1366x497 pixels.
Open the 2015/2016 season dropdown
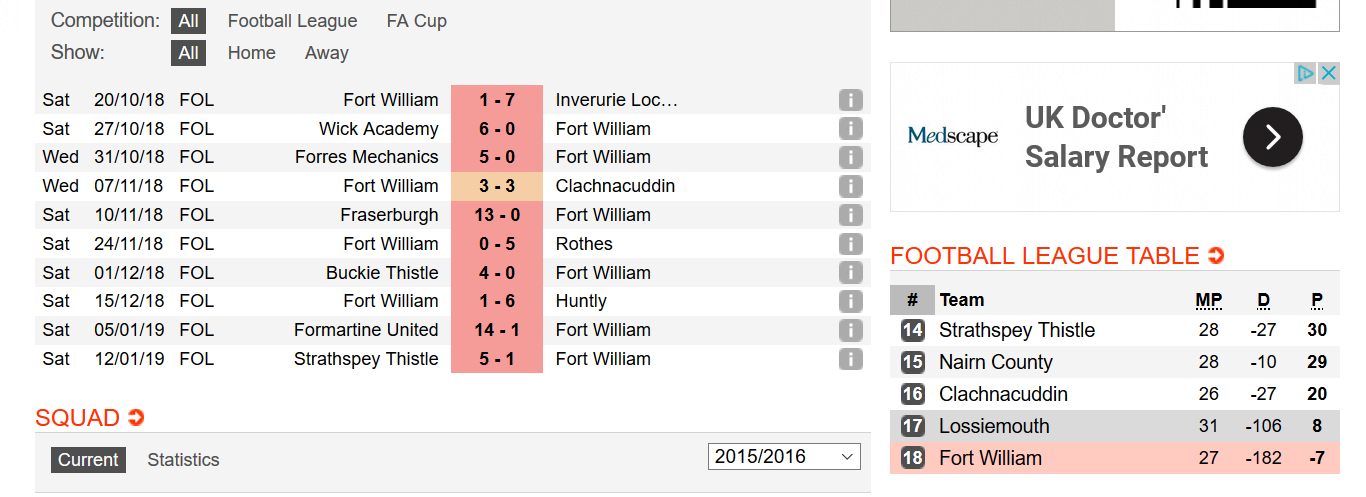(784, 456)
